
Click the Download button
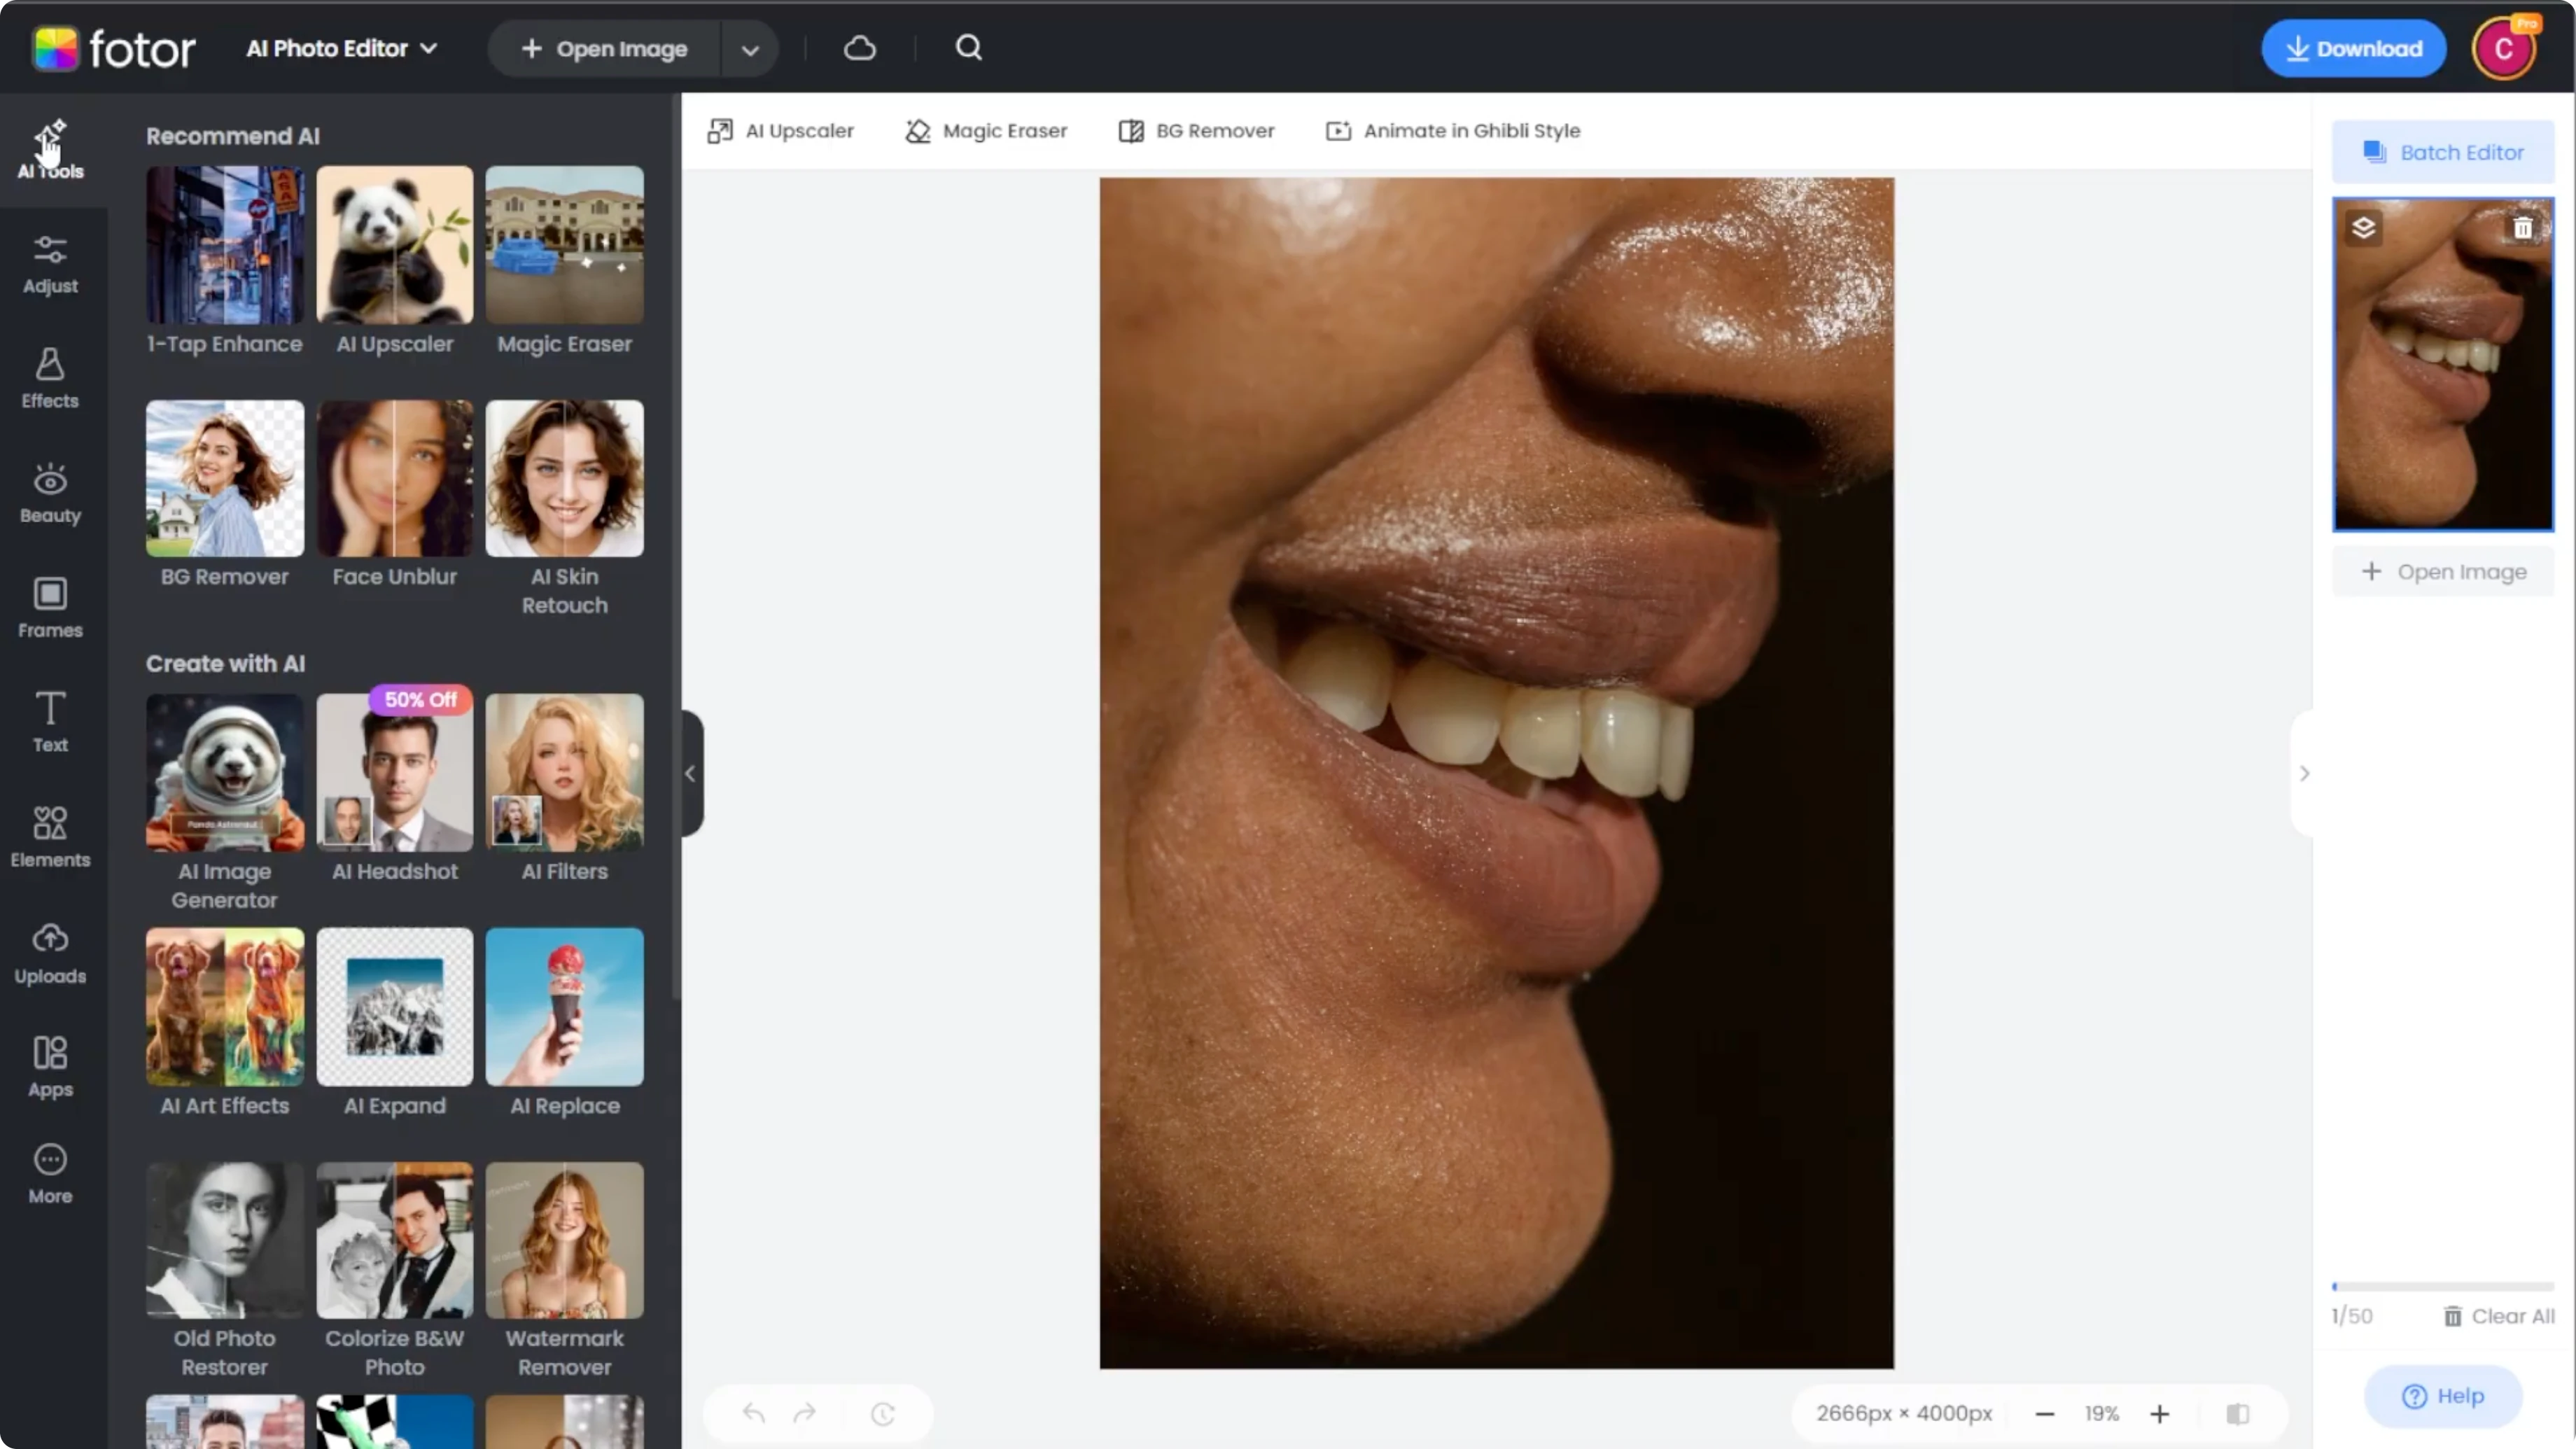click(x=2354, y=48)
